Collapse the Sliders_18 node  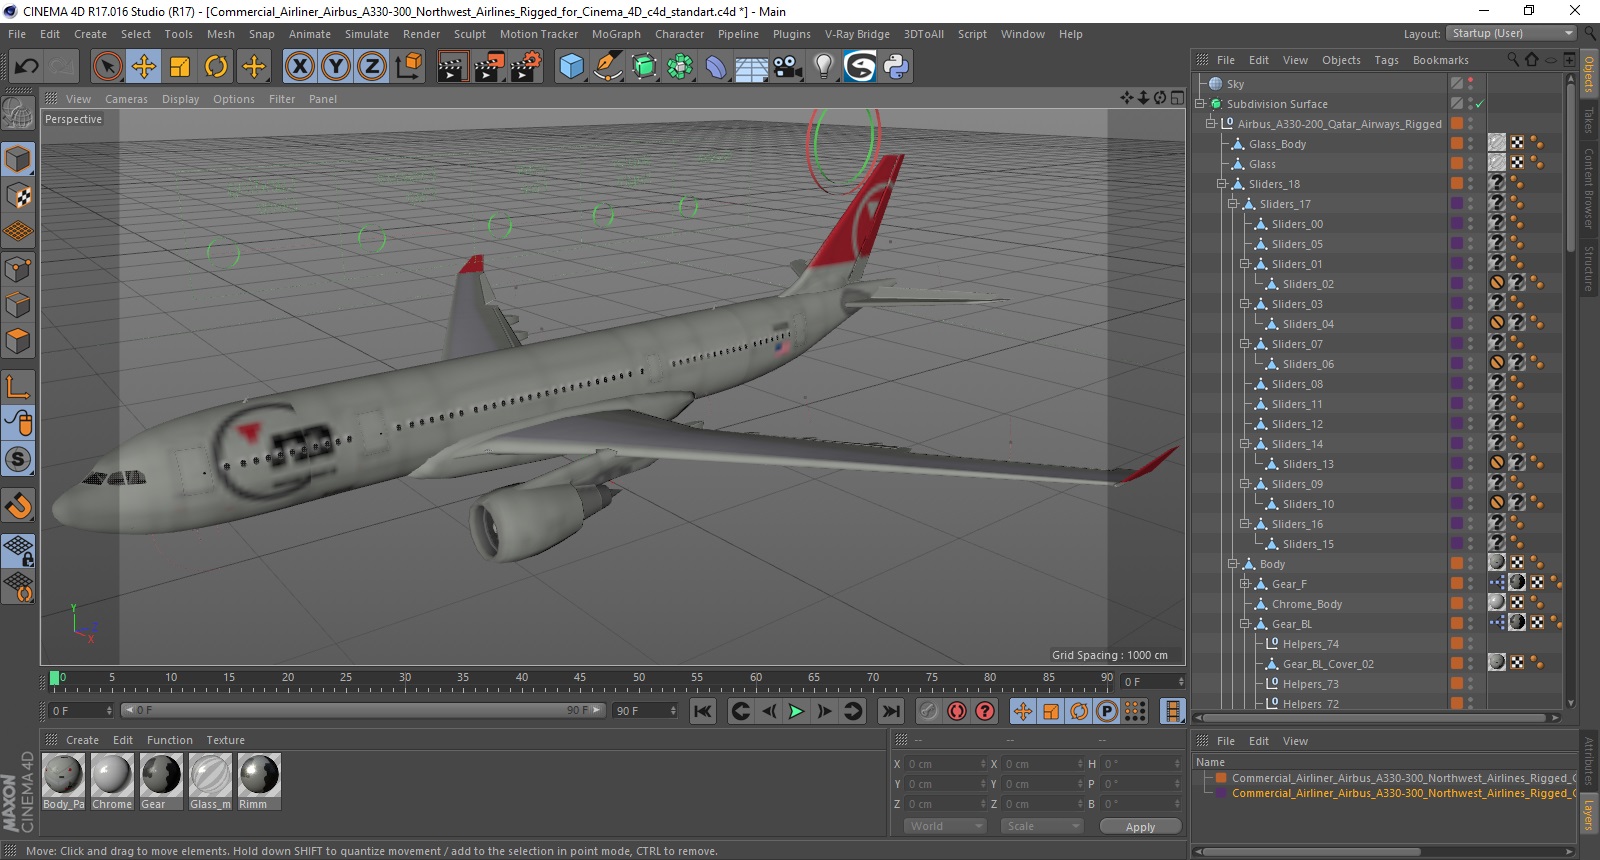pos(1221,184)
